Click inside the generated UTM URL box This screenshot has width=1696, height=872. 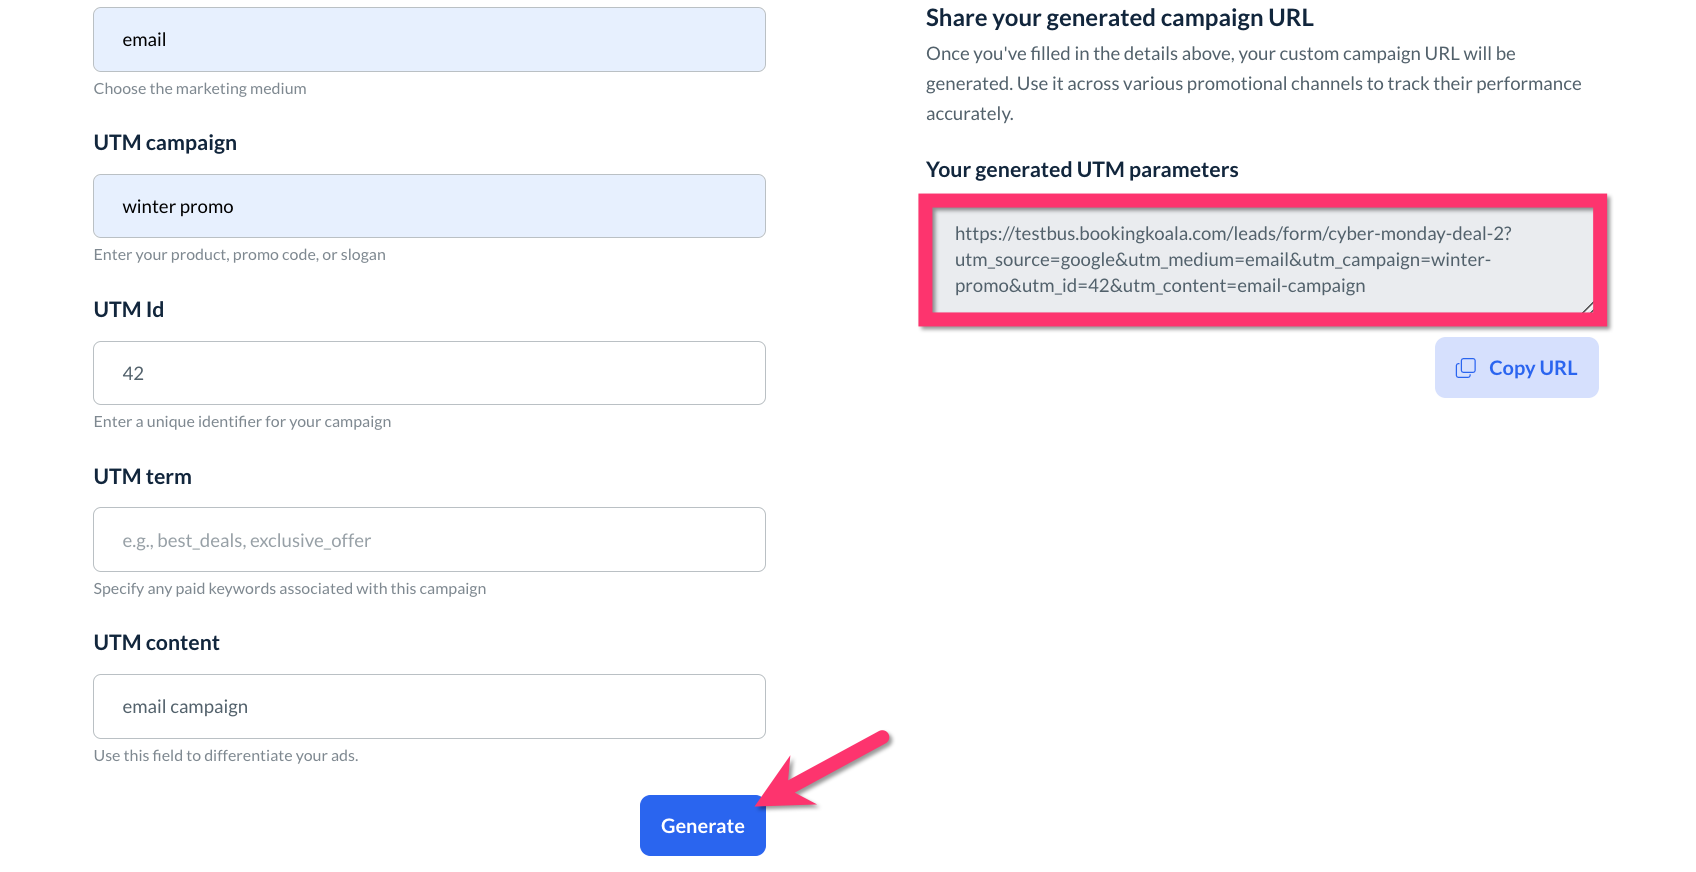click(x=1262, y=260)
